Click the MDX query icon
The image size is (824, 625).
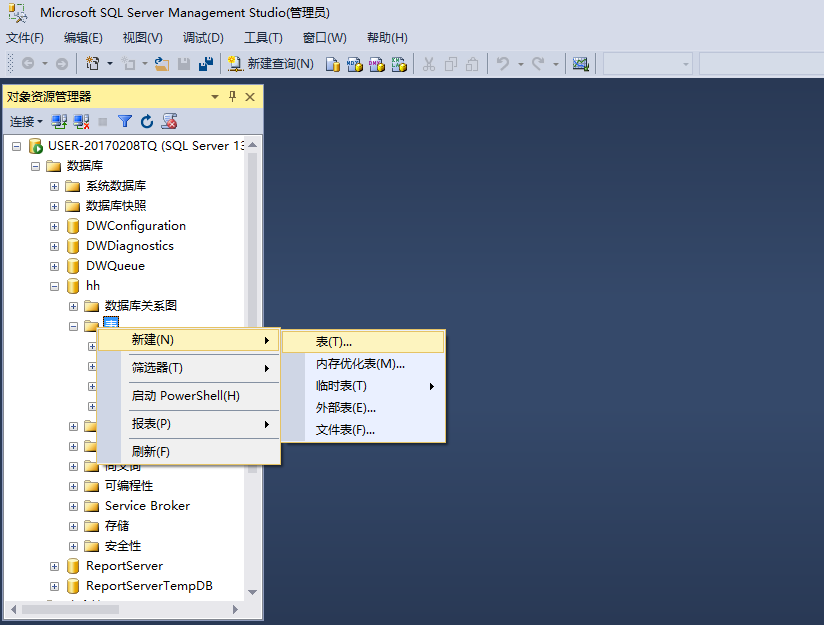point(355,64)
